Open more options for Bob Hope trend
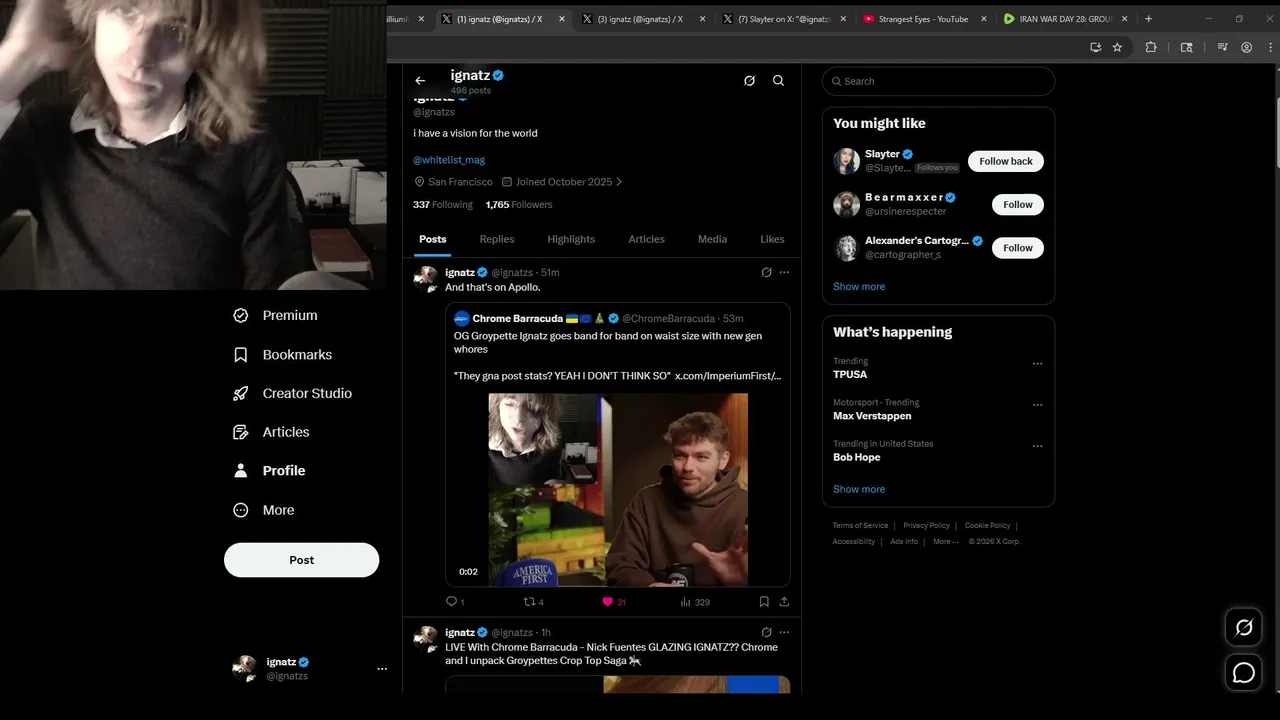This screenshot has height=720, width=1280. click(x=1037, y=446)
